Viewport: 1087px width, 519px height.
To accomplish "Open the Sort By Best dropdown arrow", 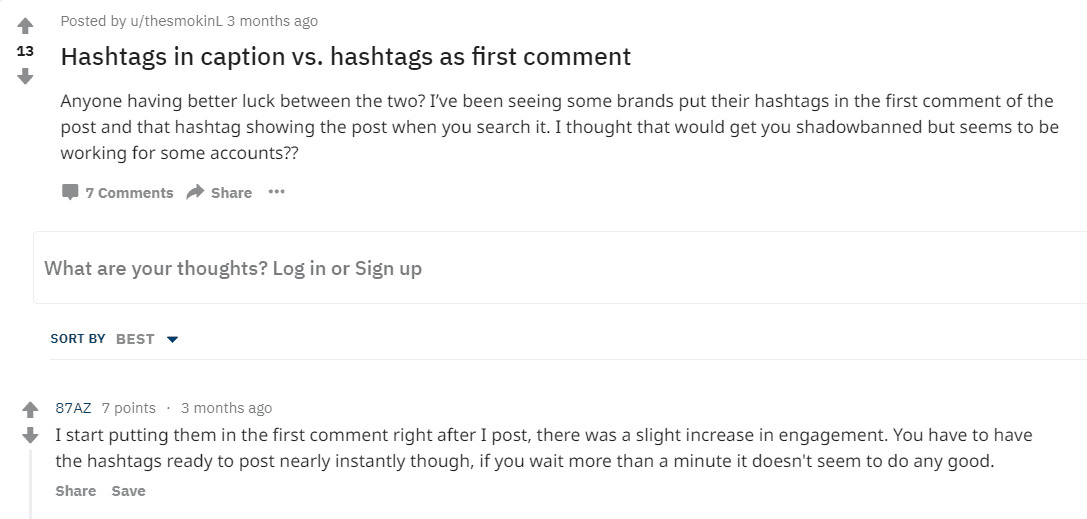I will (x=172, y=340).
